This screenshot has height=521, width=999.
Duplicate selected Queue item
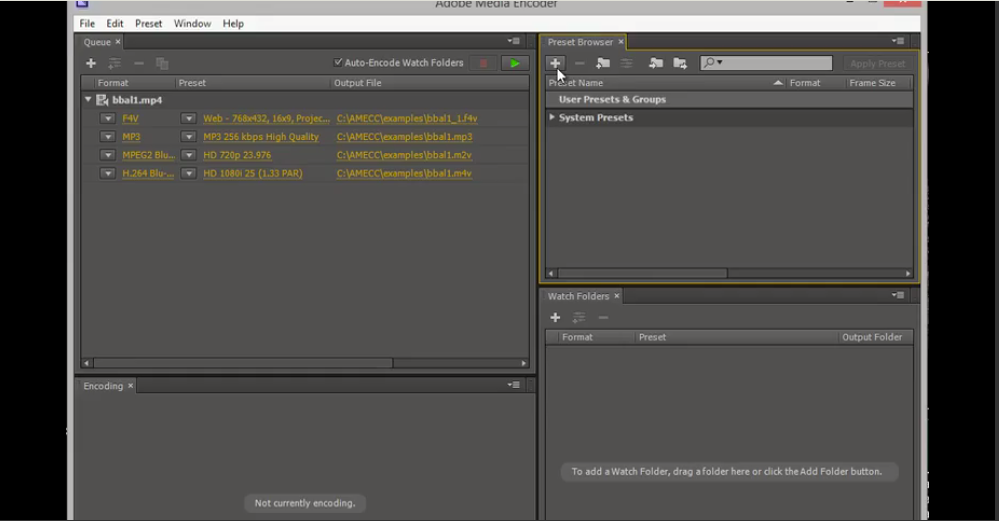[162, 63]
